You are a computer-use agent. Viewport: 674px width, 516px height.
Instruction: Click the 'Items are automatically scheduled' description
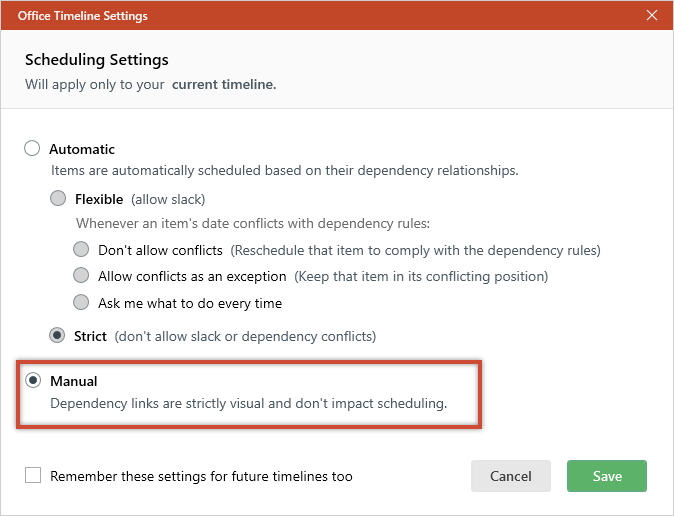(x=285, y=171)
